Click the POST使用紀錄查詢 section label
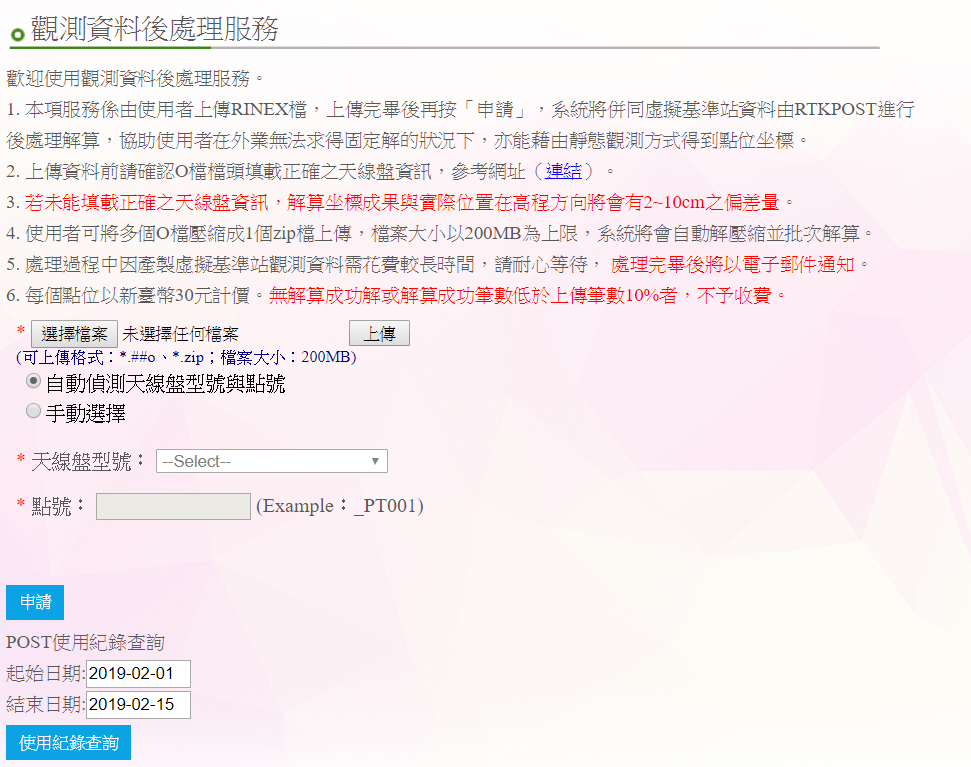Viewport: 971px width, 767px height. pos(85,643)
